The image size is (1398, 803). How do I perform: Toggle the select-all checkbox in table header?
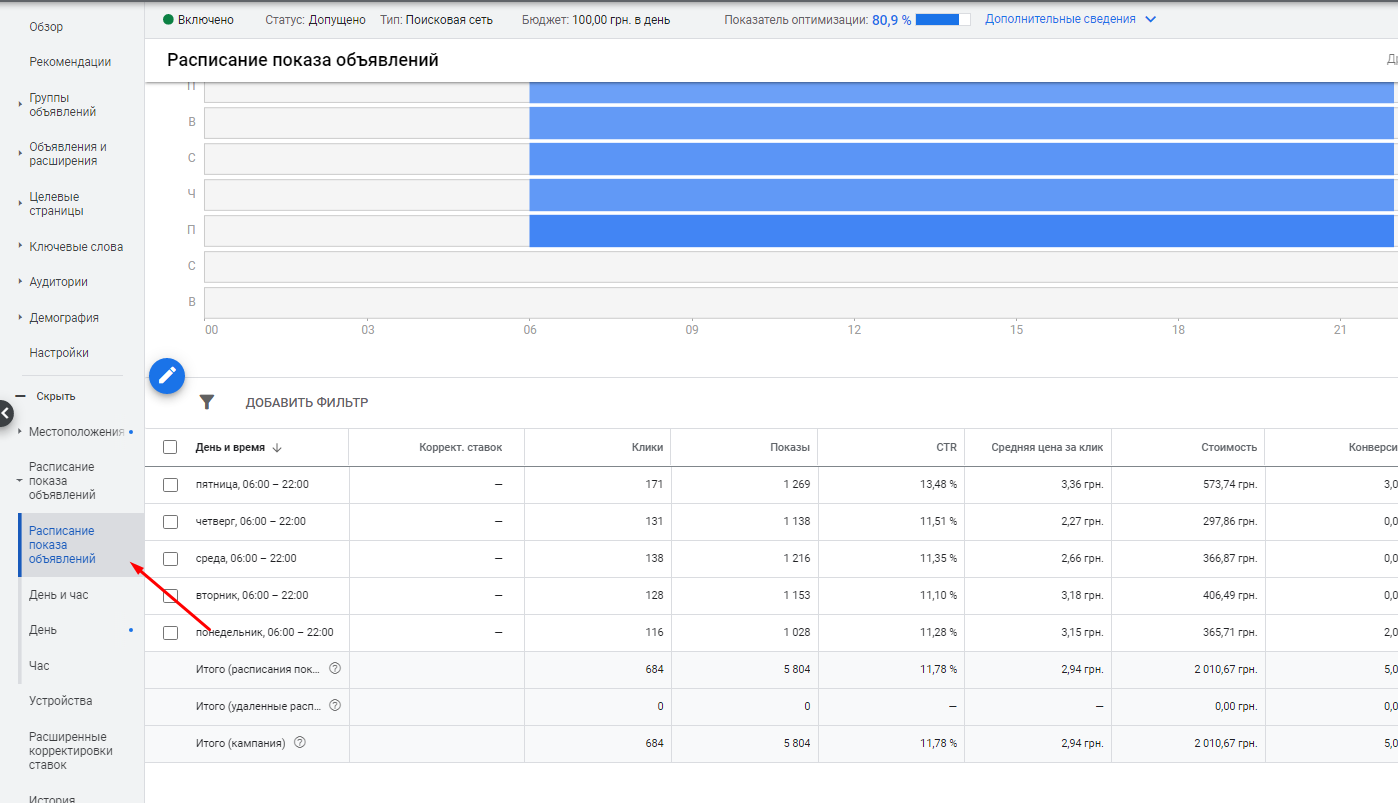click(x=170, y=447)
